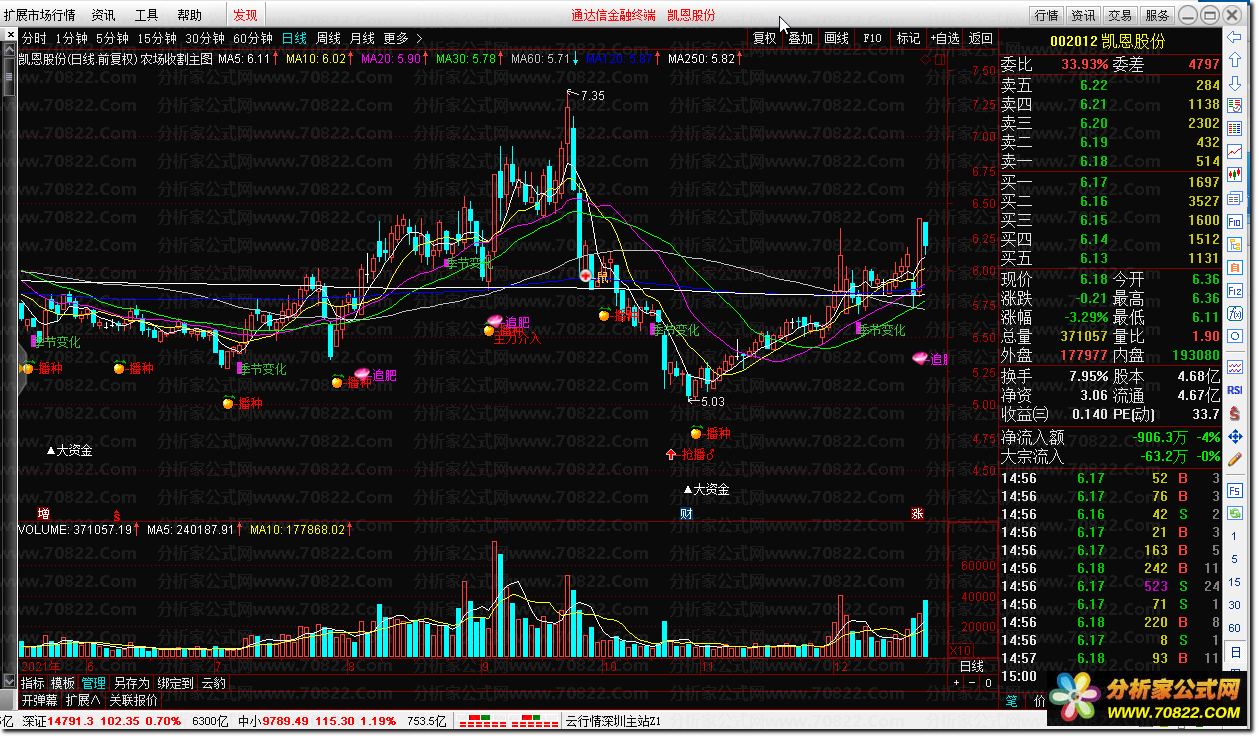Viewport: 1259px width, 737px height.
Task: Click the top-right '行情' button
Action: point(1046,15)
